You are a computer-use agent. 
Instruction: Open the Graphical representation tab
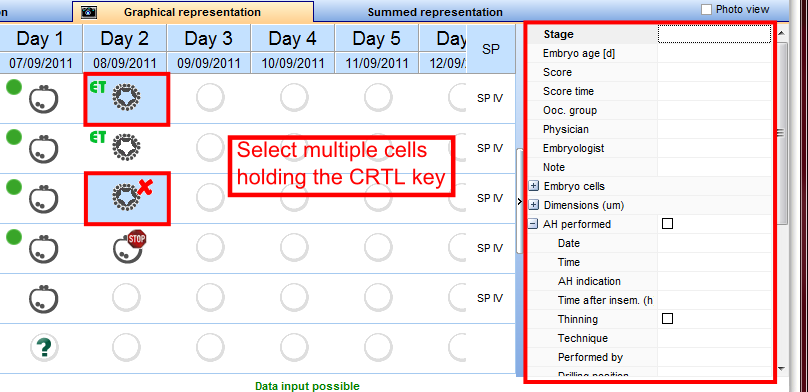click(x=193, y=12)
